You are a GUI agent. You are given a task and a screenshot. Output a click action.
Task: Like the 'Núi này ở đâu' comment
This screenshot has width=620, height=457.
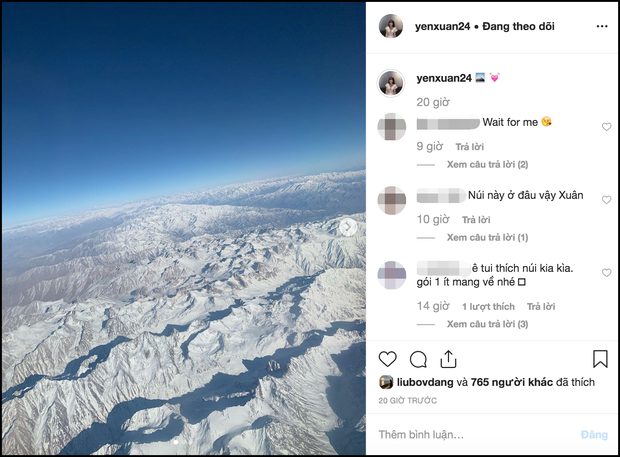(606, 200)
